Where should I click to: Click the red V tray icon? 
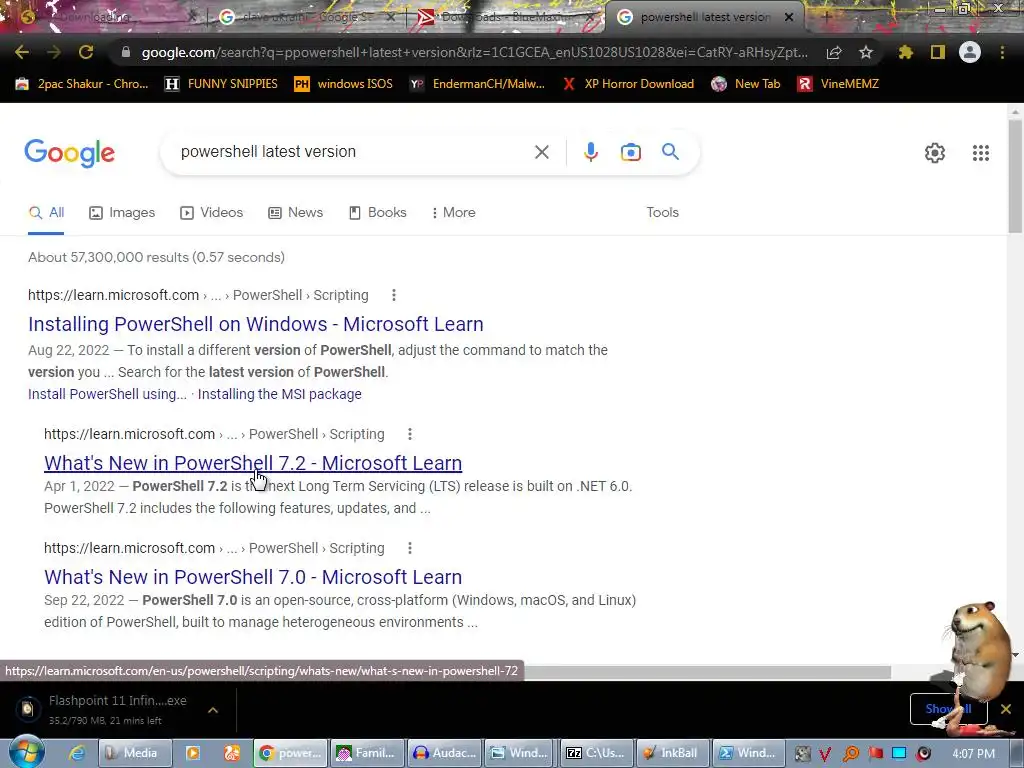click(x=825, y=754)
